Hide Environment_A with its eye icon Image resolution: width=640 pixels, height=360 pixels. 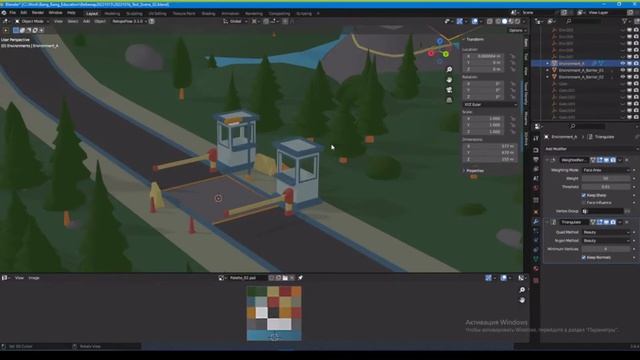coord(623,64)
